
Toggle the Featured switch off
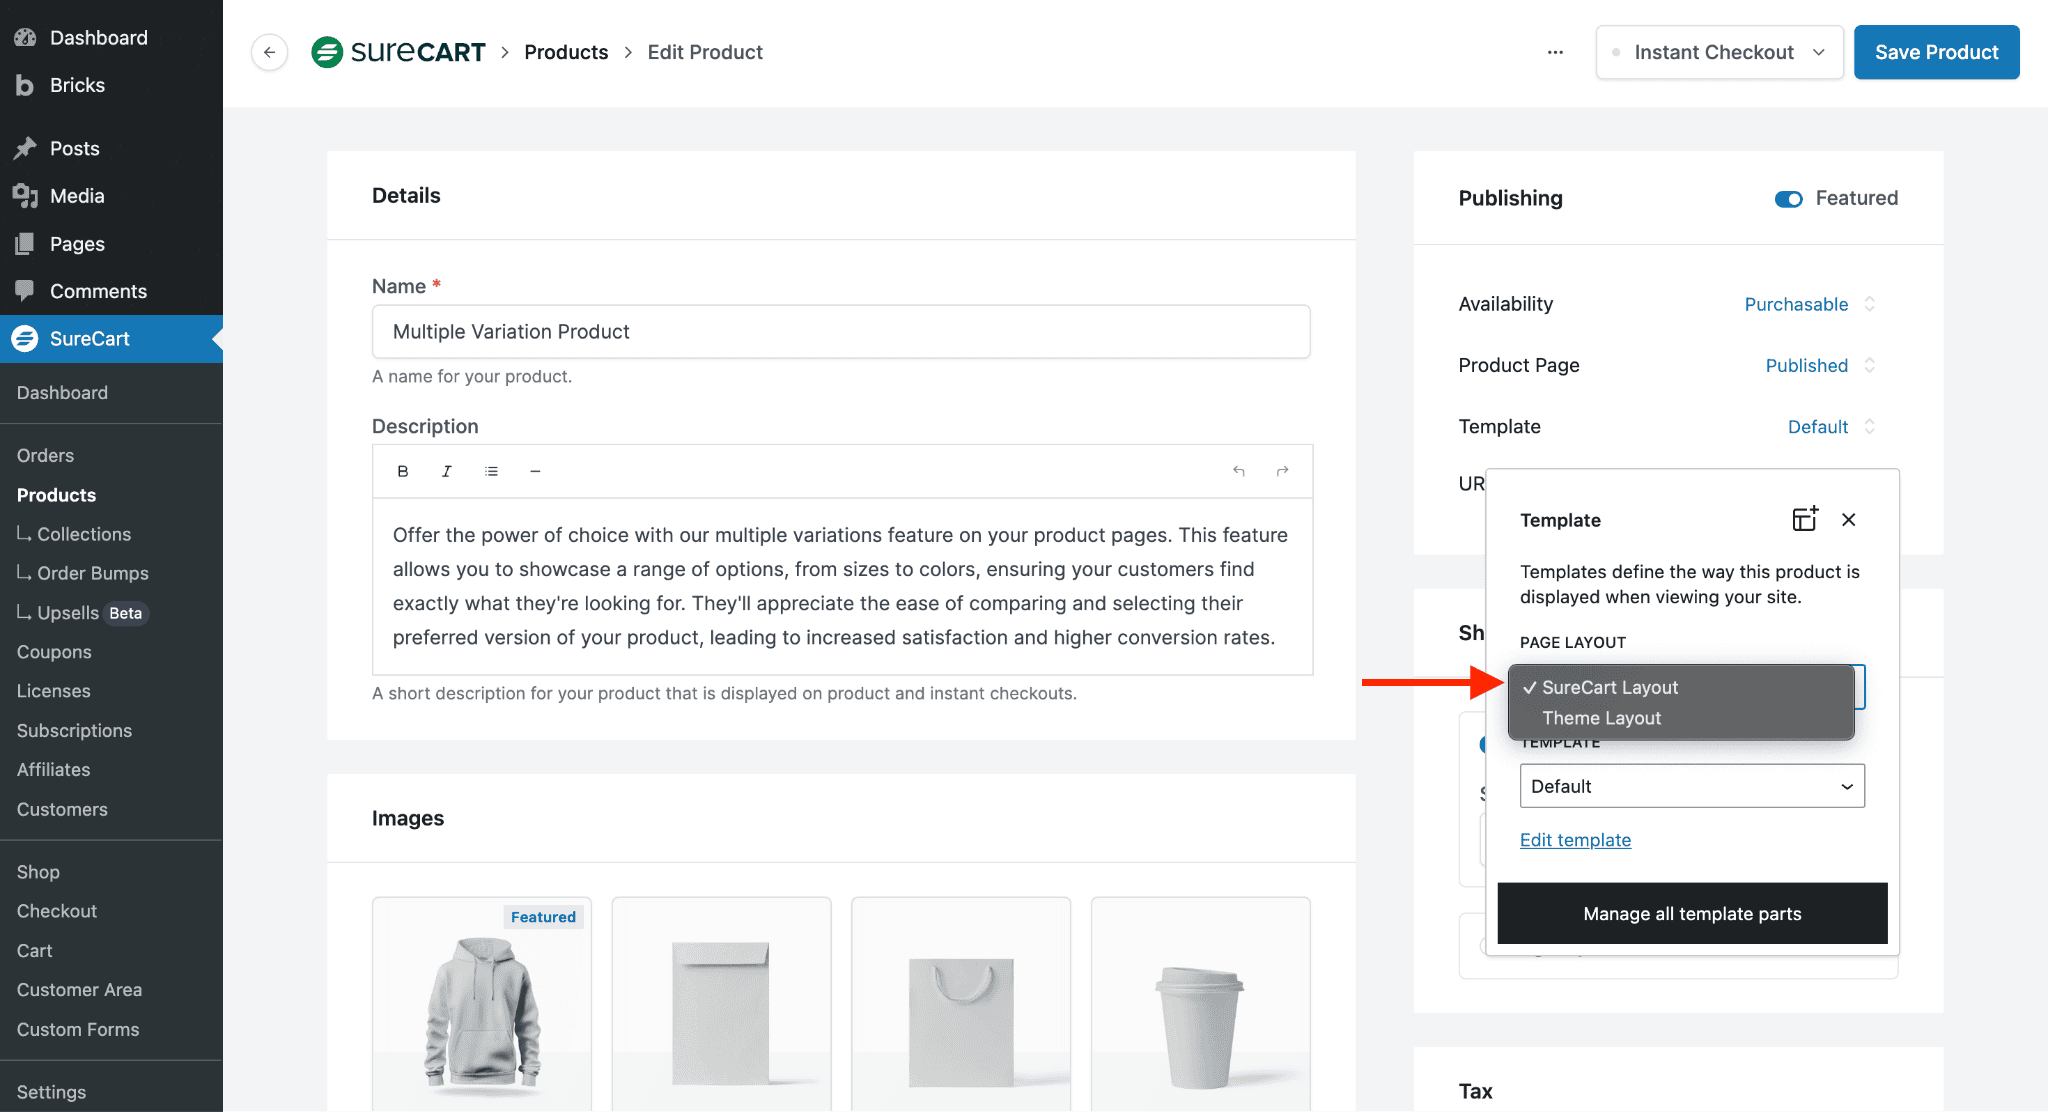pos(1788,199)
